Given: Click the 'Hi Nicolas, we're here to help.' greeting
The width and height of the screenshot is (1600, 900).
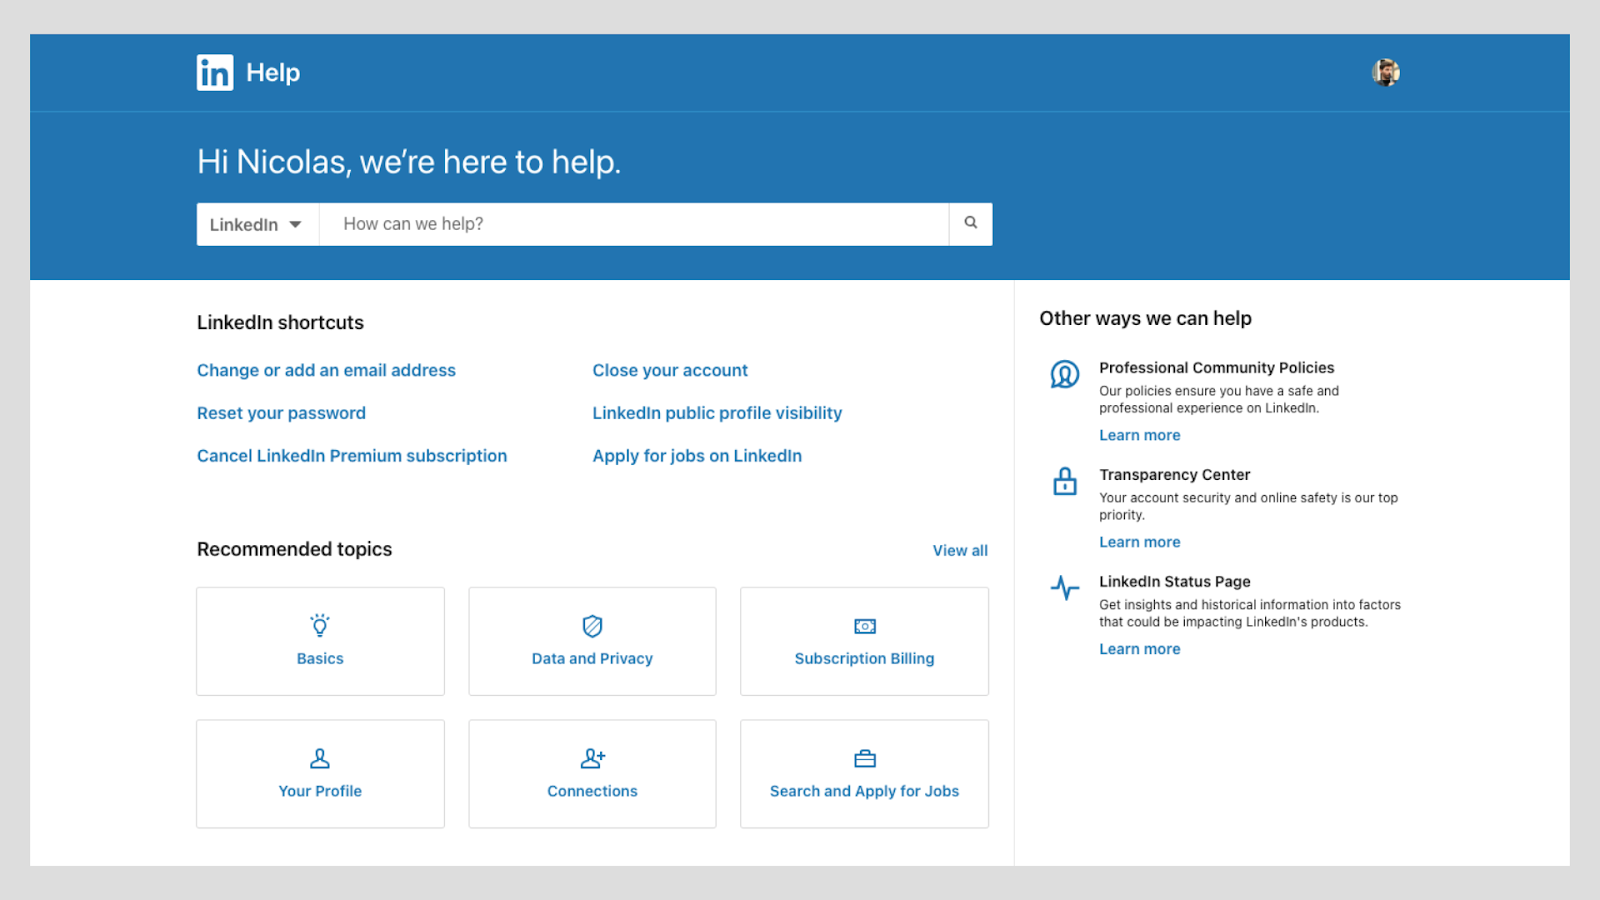Looking at the screenshot, I should coord(409,162).
